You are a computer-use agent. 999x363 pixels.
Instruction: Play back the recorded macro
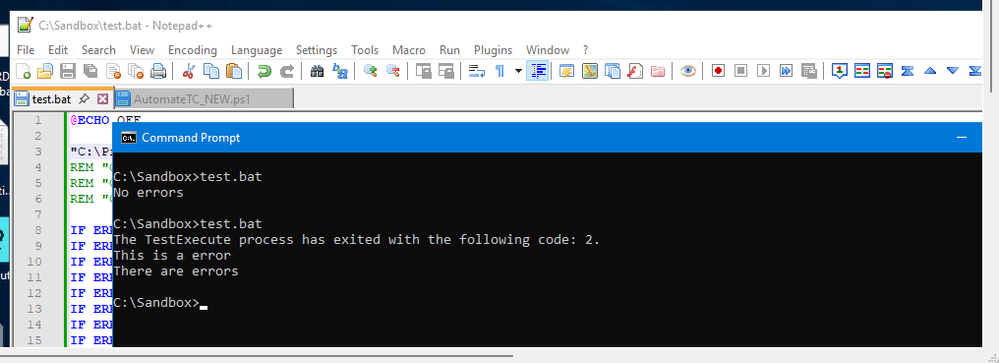tap(763, 71)
